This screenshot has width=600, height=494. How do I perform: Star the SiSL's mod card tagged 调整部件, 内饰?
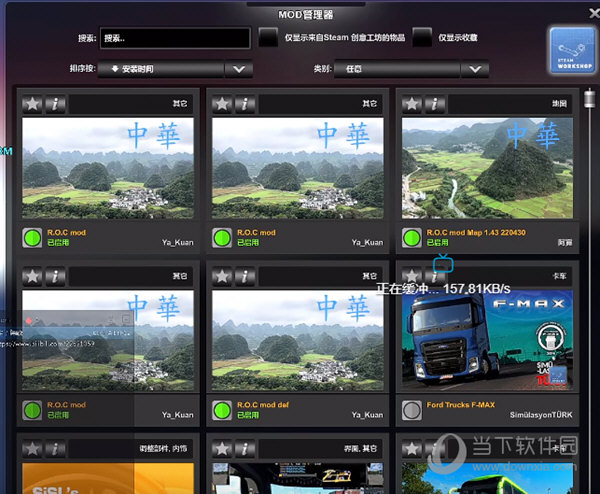tap(32, 449)
